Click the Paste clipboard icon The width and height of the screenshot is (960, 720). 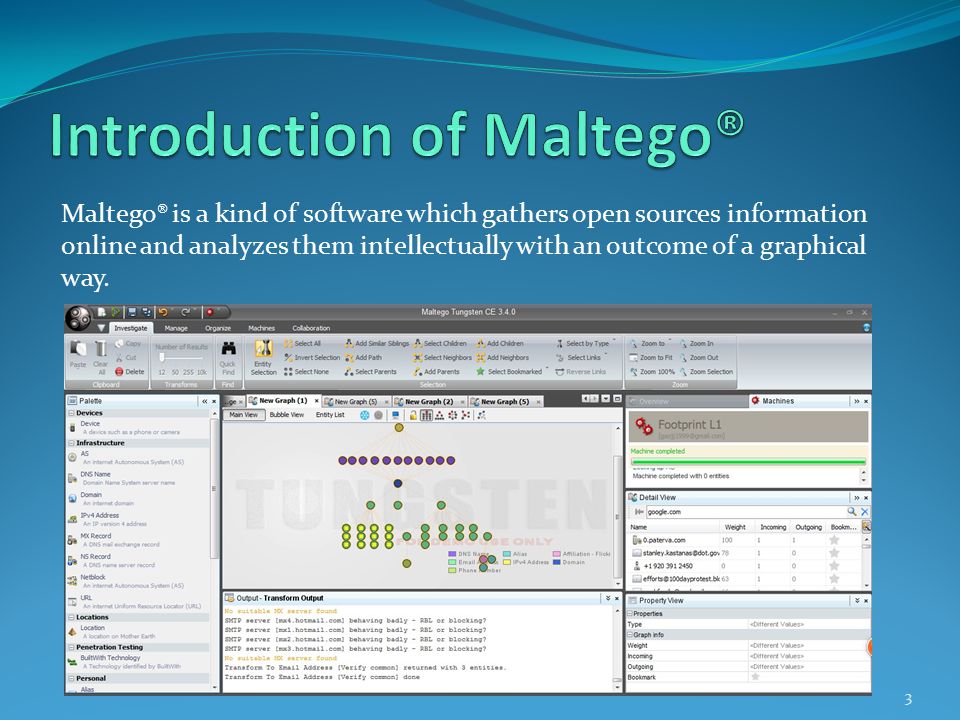click(x=78, y=349)
